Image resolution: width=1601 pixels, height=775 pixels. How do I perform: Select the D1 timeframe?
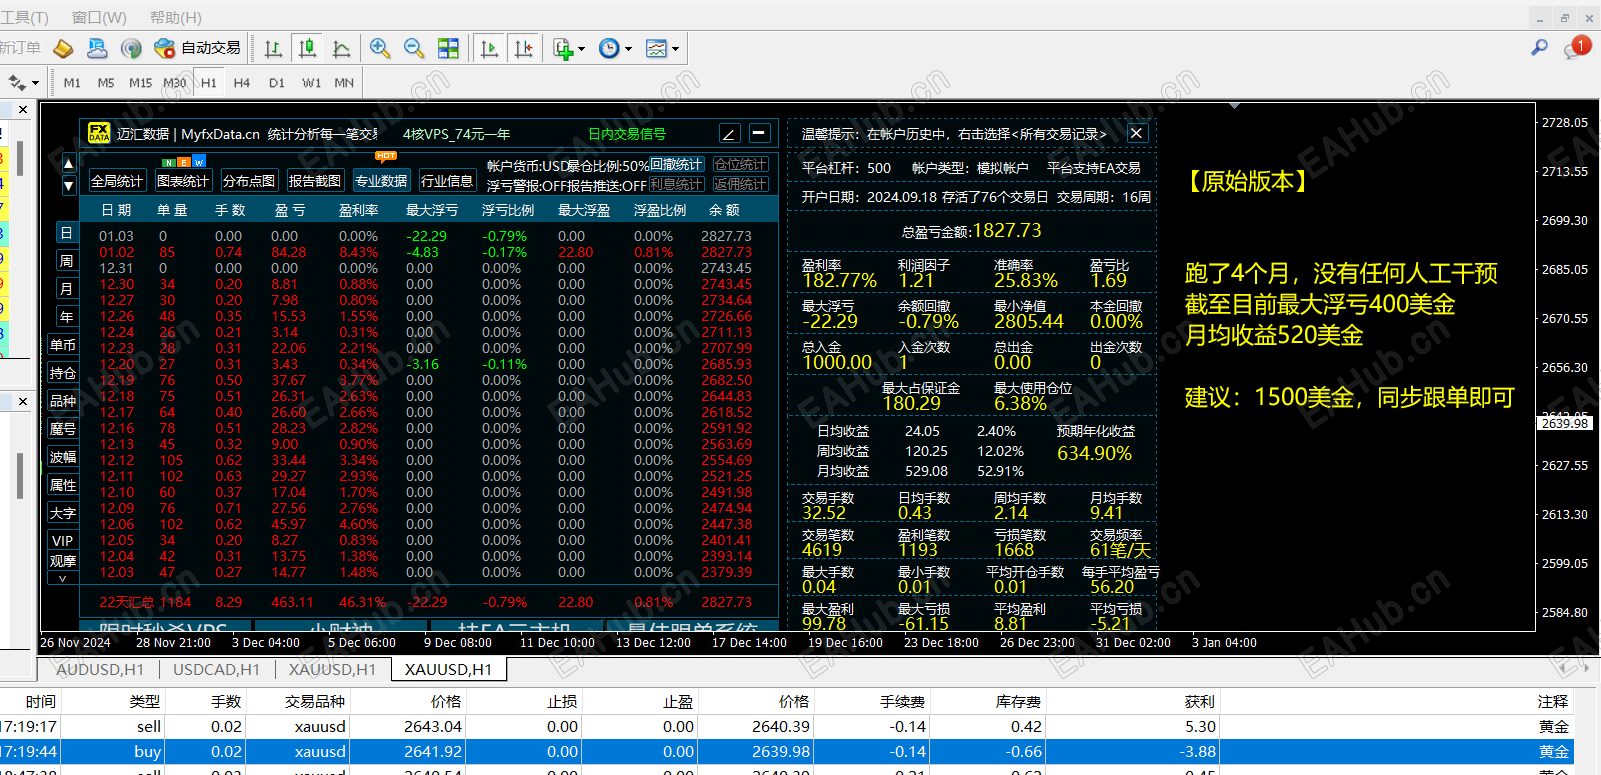pyautogui.click(x=277, y=83)
